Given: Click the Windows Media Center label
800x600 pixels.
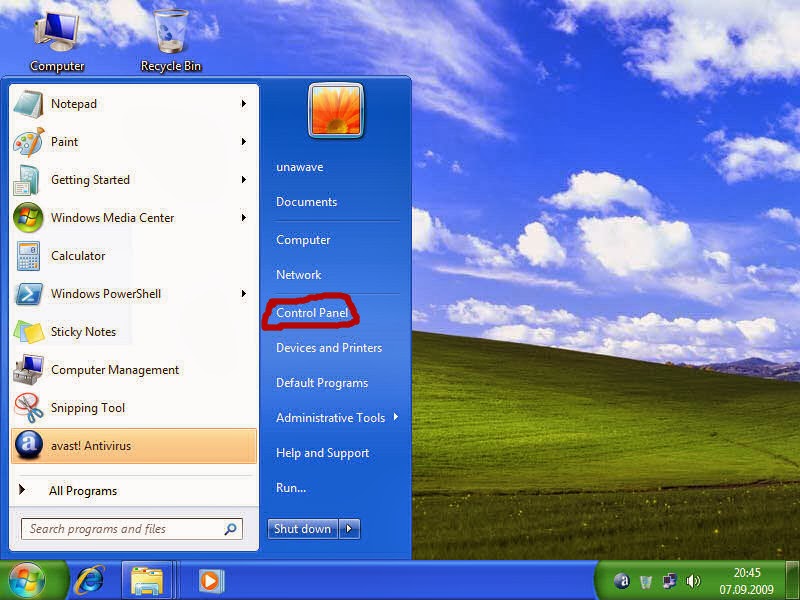Looking at the screenshot, I should (x=112, y=218).
